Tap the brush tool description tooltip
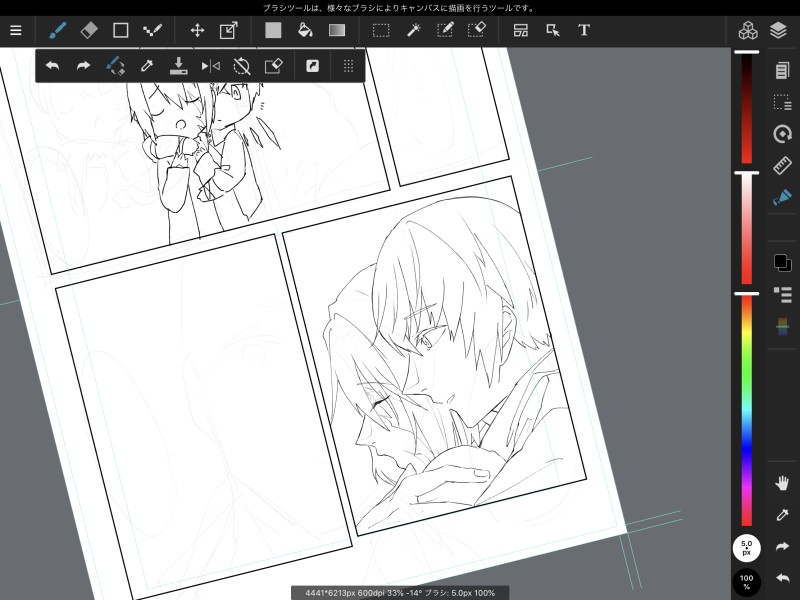 click(399, 8)
